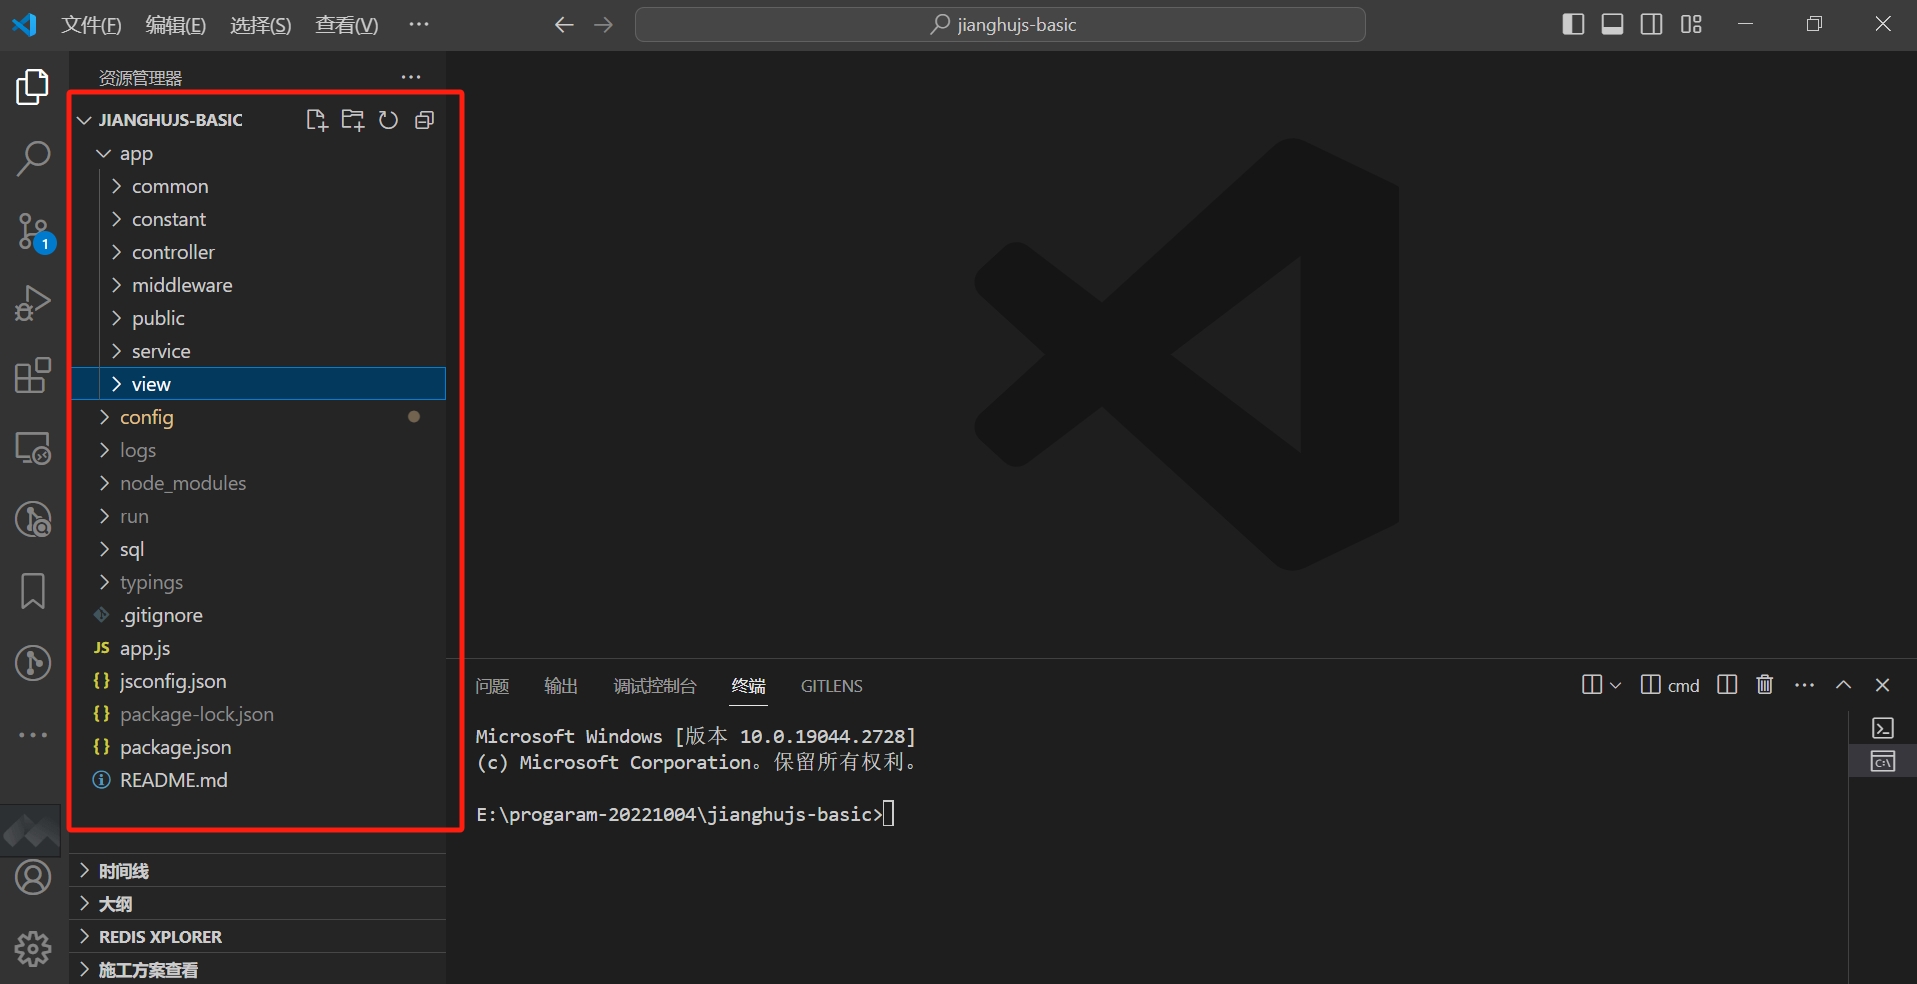This screenshot has width=1917, height=984.
Task: Open the README.md file
Action: [x=173, y=780]
